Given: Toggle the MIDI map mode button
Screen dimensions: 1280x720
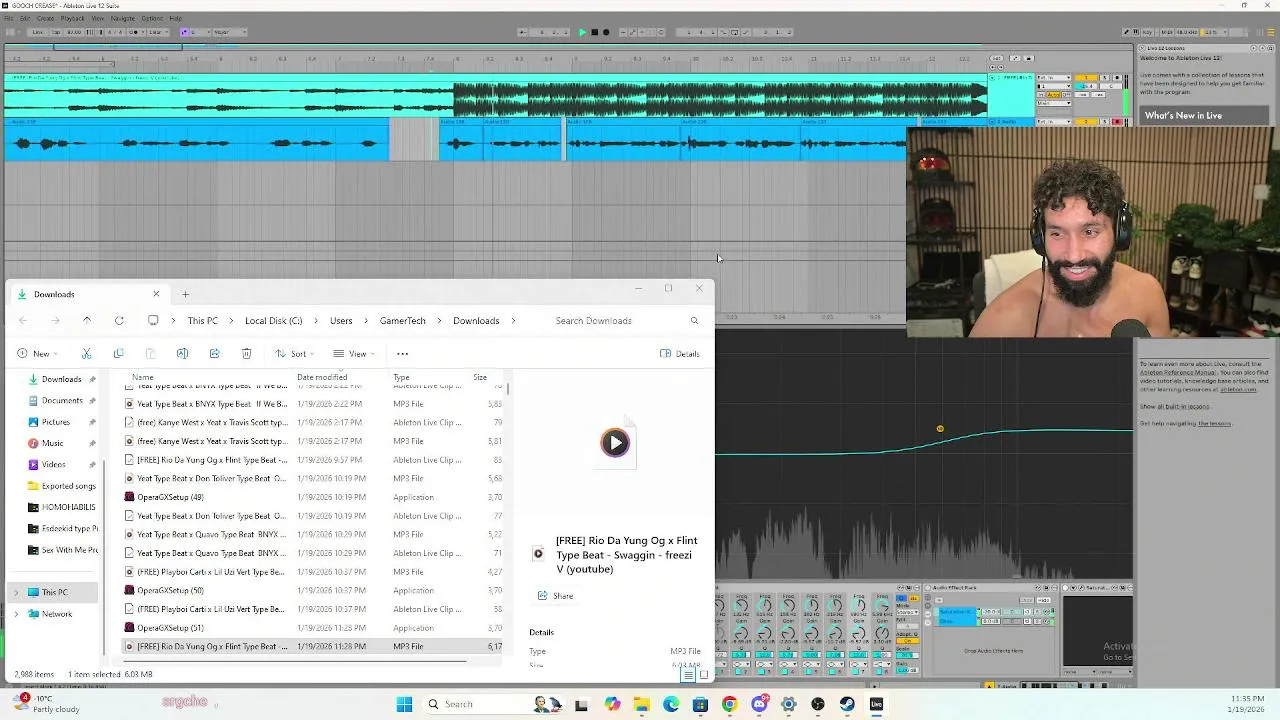Looking at the screenshot, I should (1167, 31).
